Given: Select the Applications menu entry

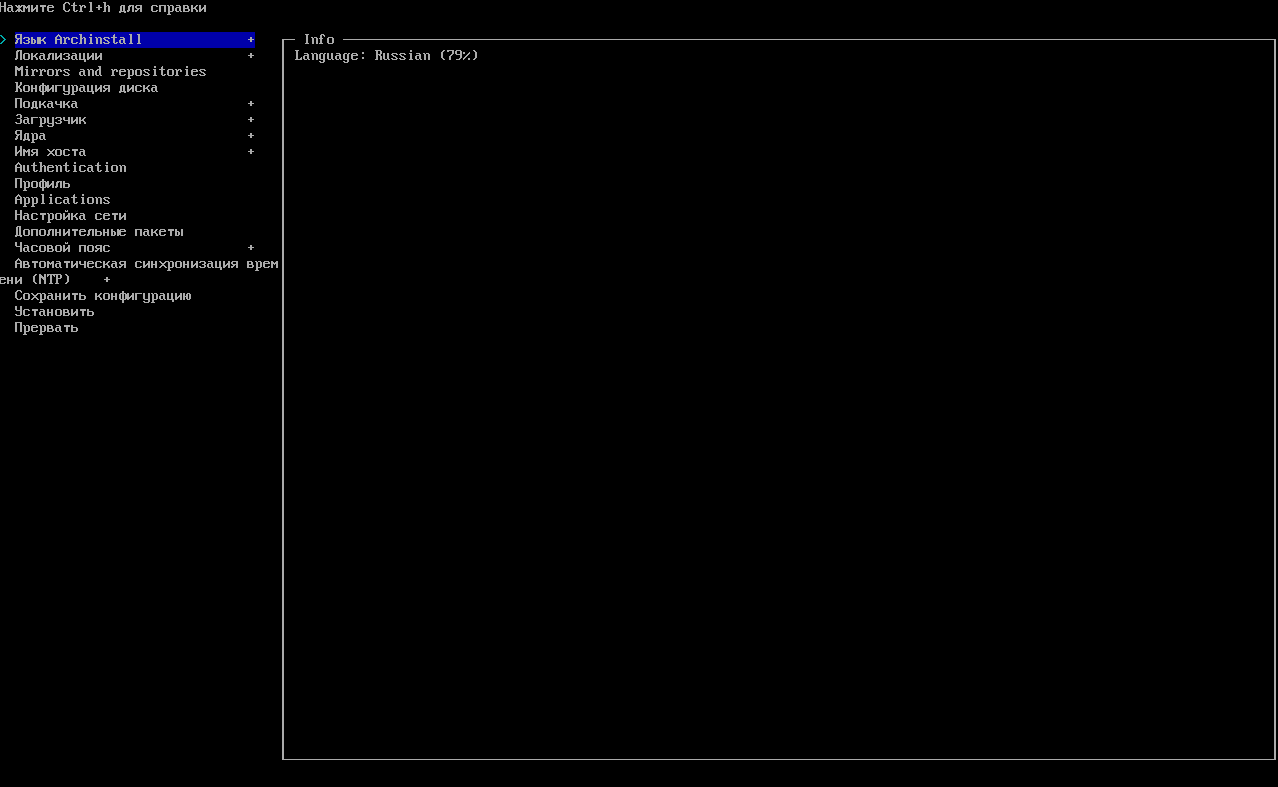Looking at the screenshot, I should click(x=62, y=200).
